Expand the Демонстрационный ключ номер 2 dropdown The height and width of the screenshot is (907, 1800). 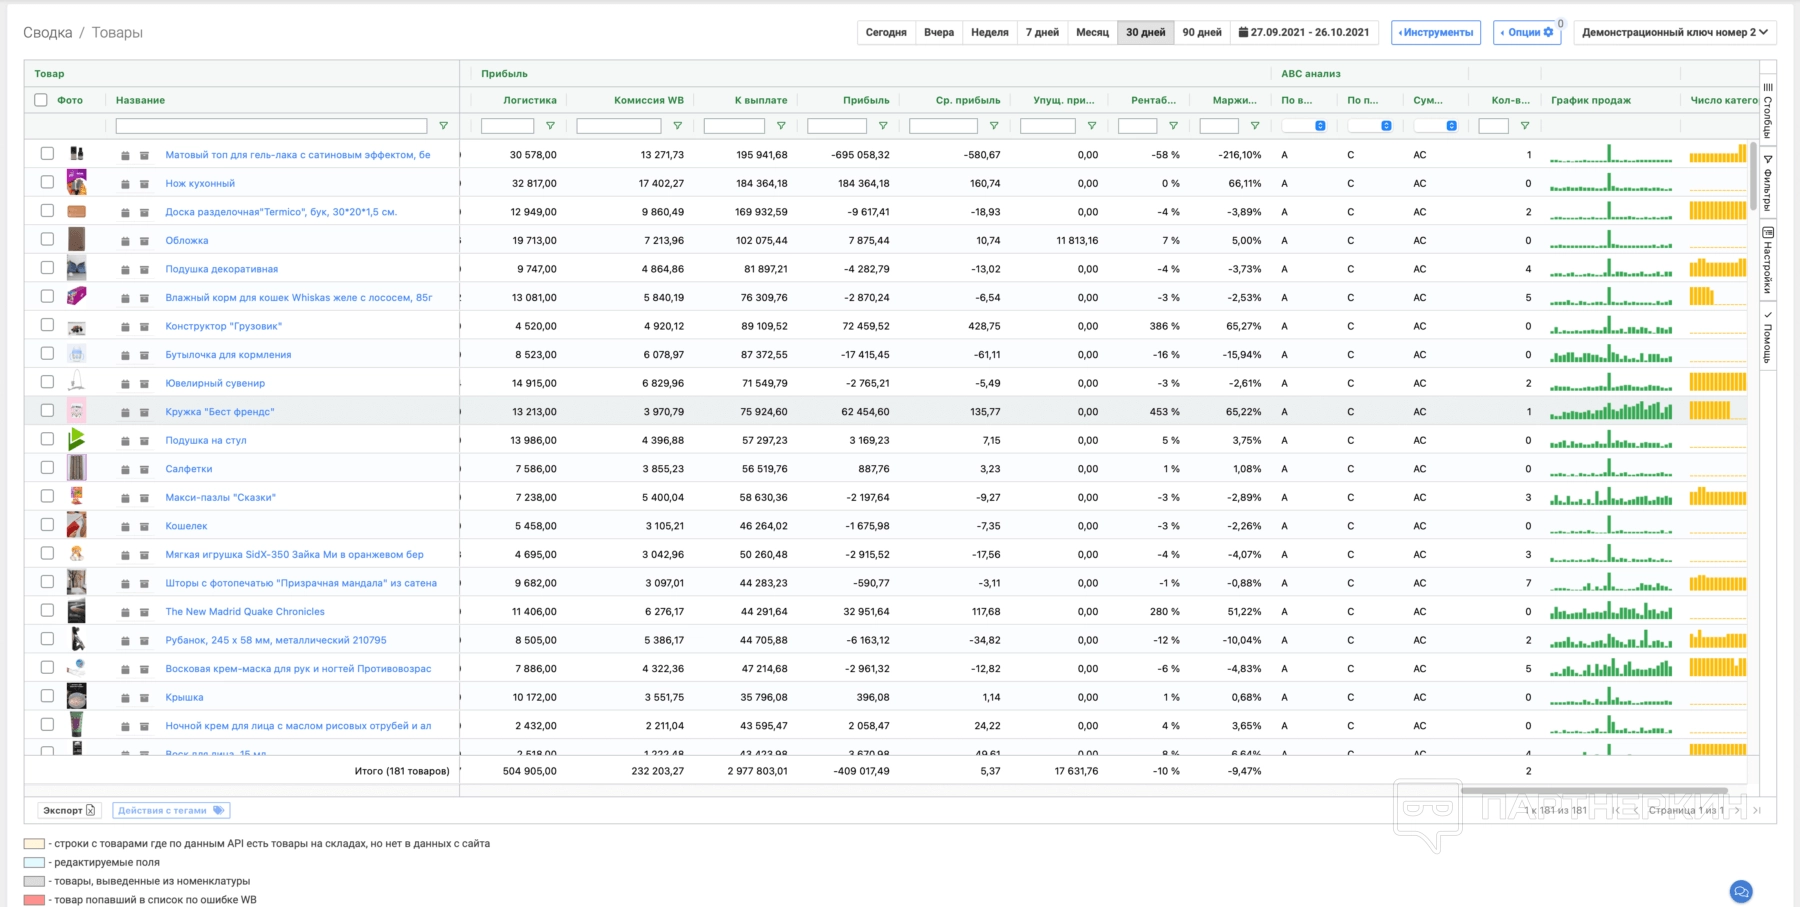pyautogui.click(x=1674, y=32)
